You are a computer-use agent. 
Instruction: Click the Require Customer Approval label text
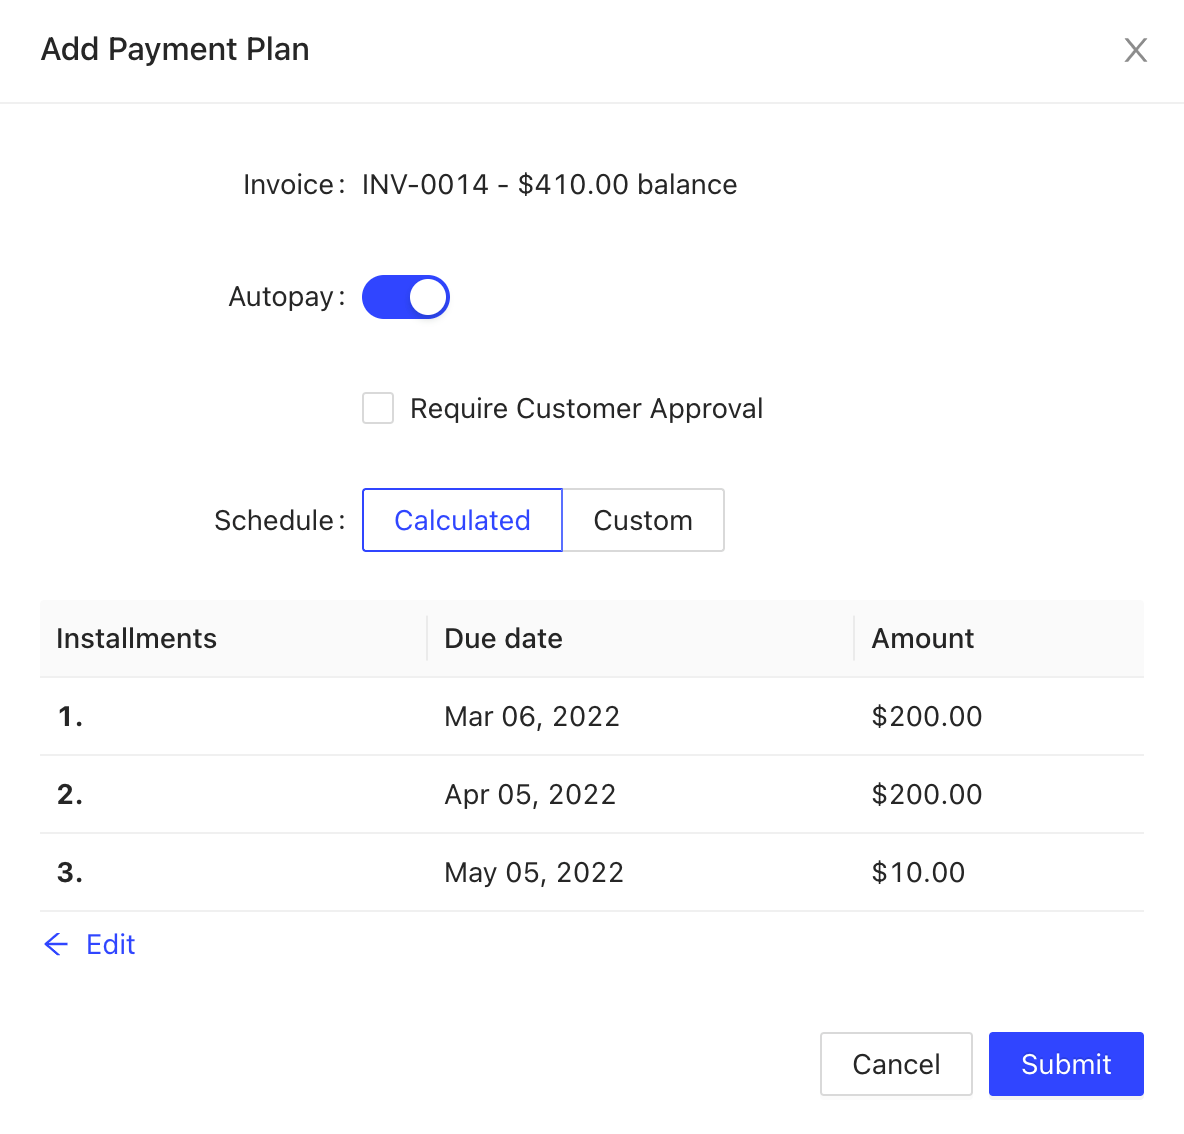[x=586, y=408]
